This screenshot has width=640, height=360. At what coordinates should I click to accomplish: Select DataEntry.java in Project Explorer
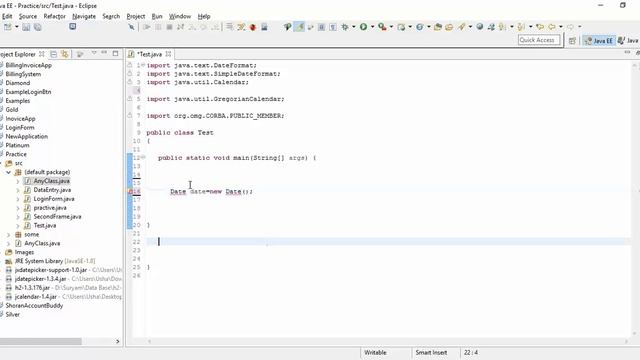click(x=52, y=190)
